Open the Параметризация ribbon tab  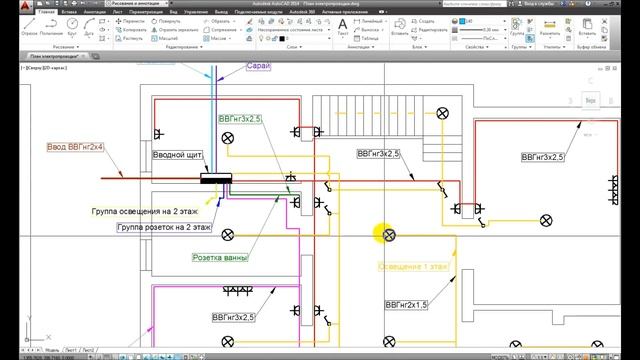pos(146,12)
